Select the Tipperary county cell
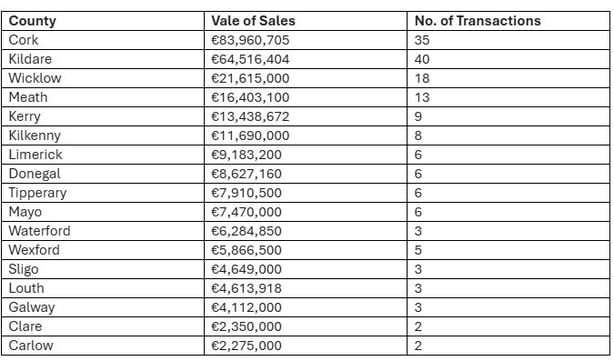Screen dimensions: 614x361 pos(103,193)
